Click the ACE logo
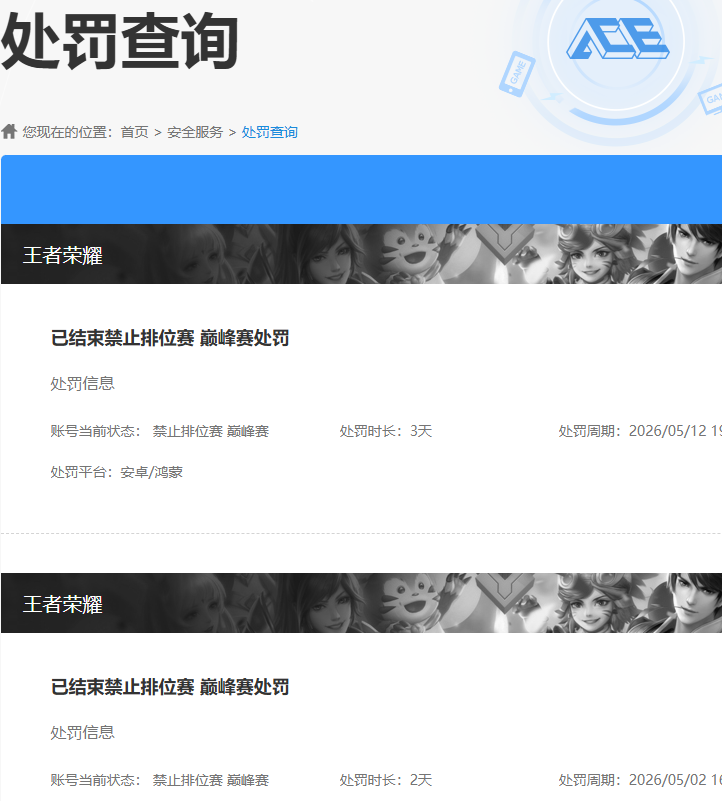The image size is (722, 801). [617, 39]
